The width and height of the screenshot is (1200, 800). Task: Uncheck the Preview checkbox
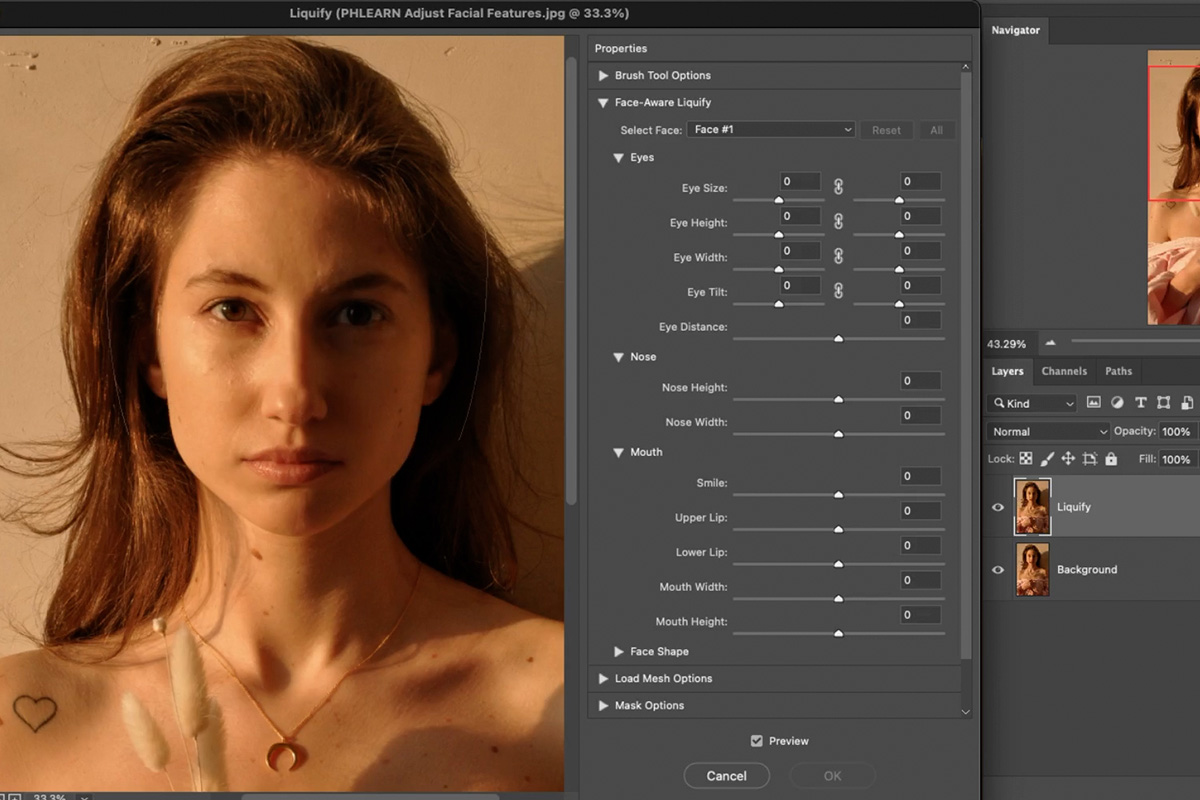(x=757, y=741)
